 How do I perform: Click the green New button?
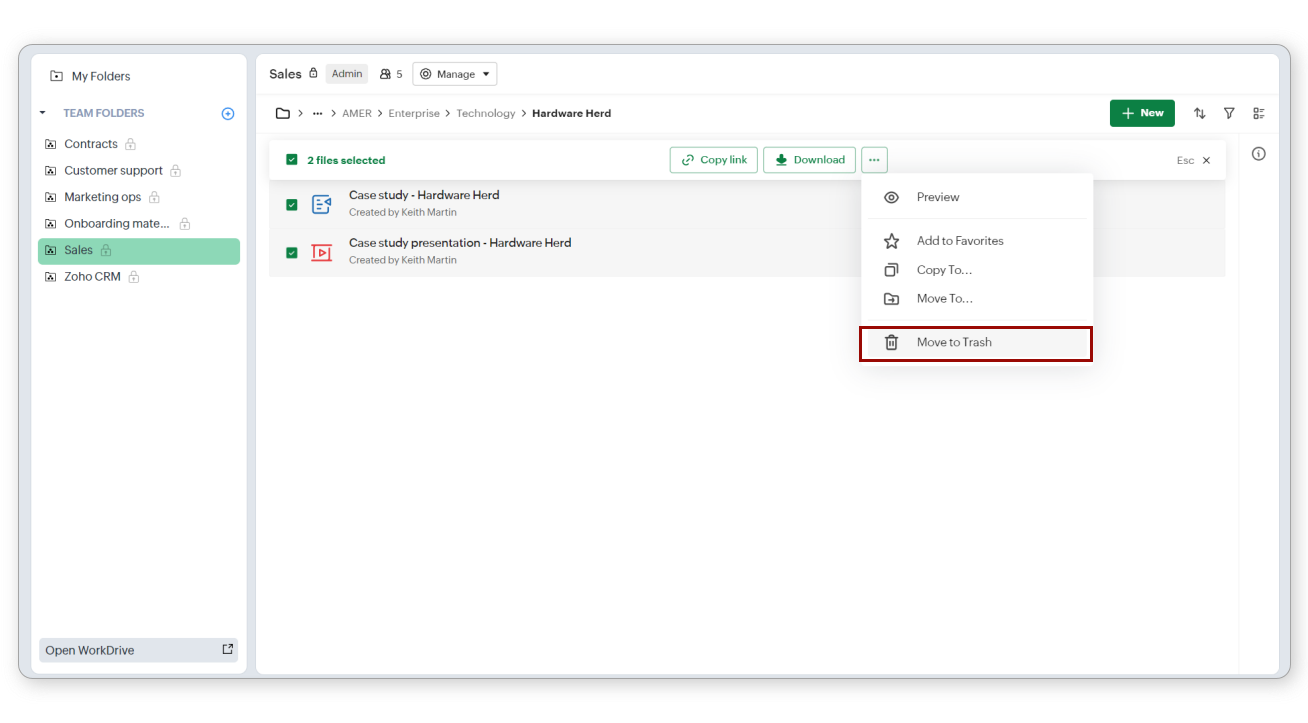pyautogui.click(x=1141, y=113)
